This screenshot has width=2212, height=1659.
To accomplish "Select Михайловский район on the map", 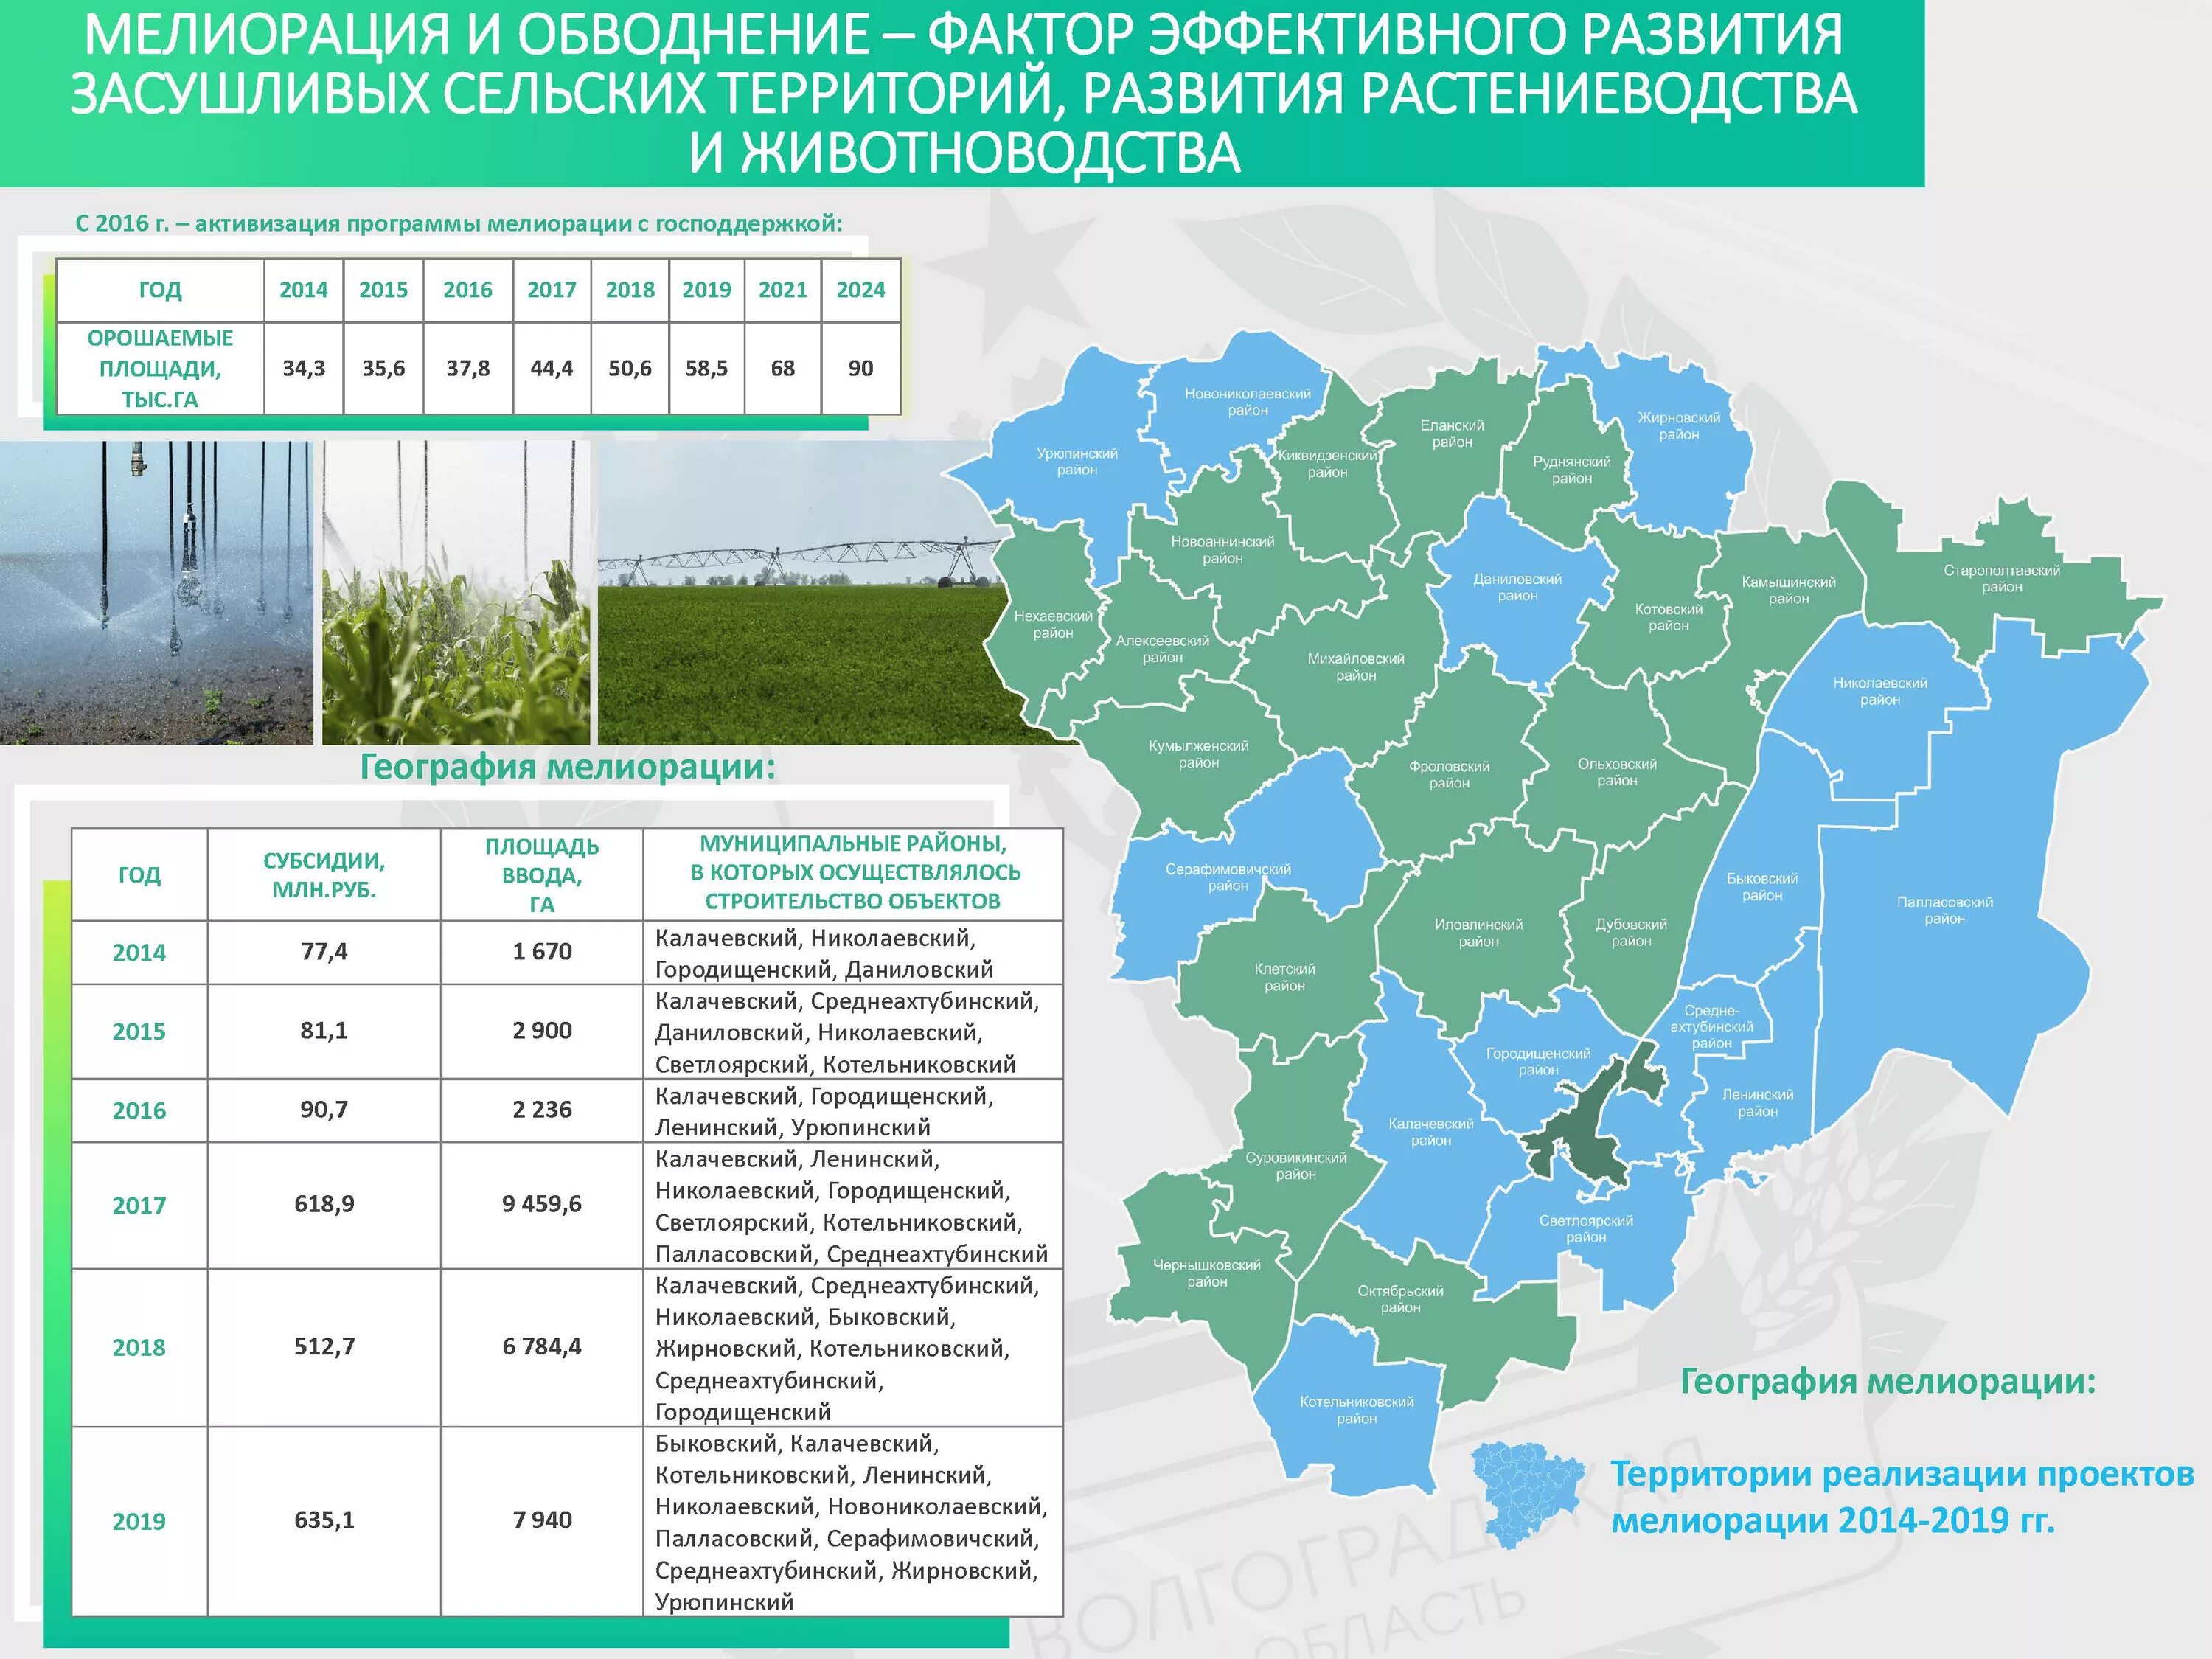I will [1356, 666].
